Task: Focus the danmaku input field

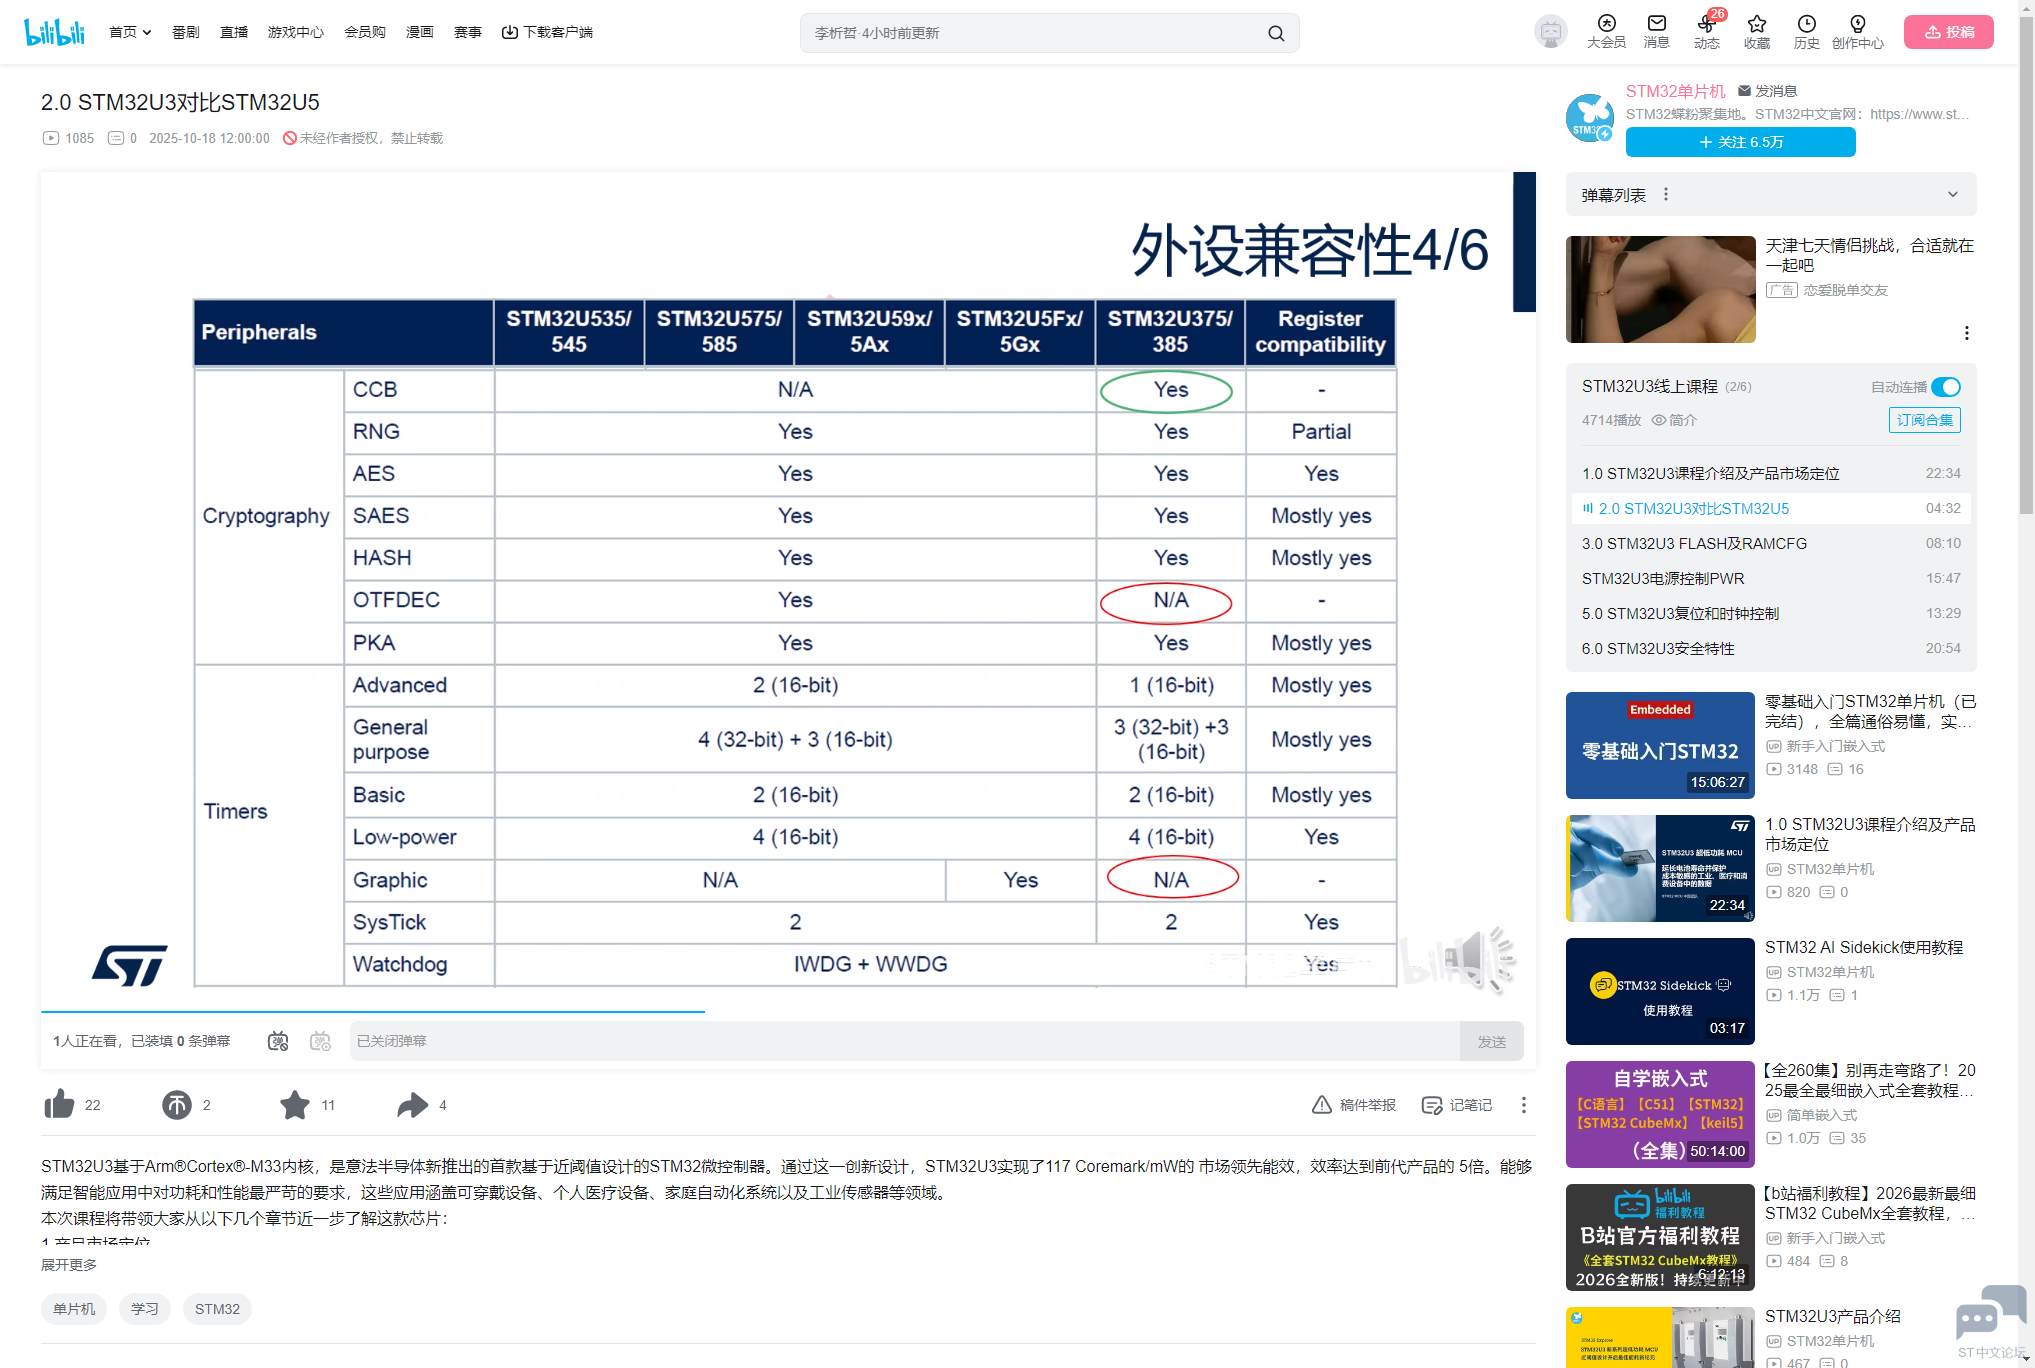Action: click(x=904, y=1041)
